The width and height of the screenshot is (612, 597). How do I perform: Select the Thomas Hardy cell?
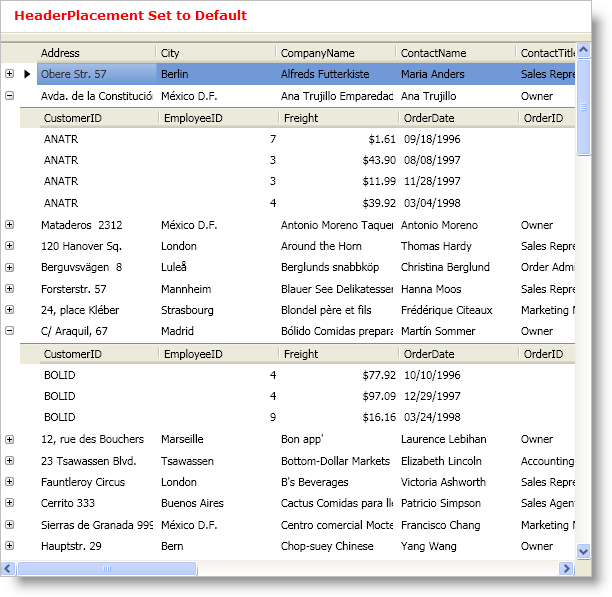pyautogui.click(x=455, y=246)
